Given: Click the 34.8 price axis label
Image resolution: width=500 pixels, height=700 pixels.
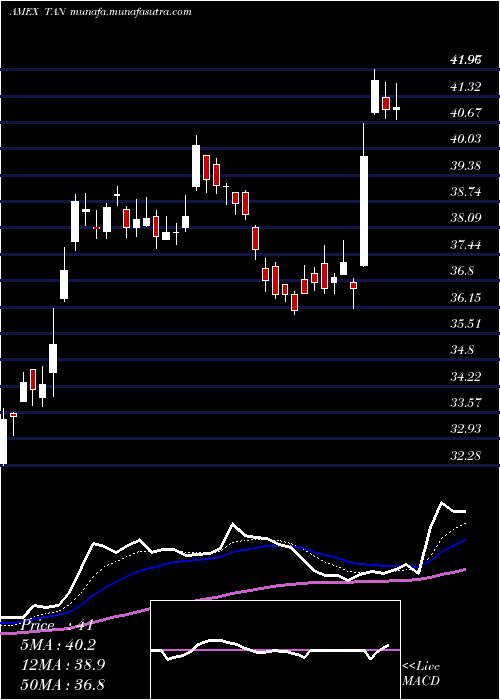Looking at the screenshot, I should (462, 350).
